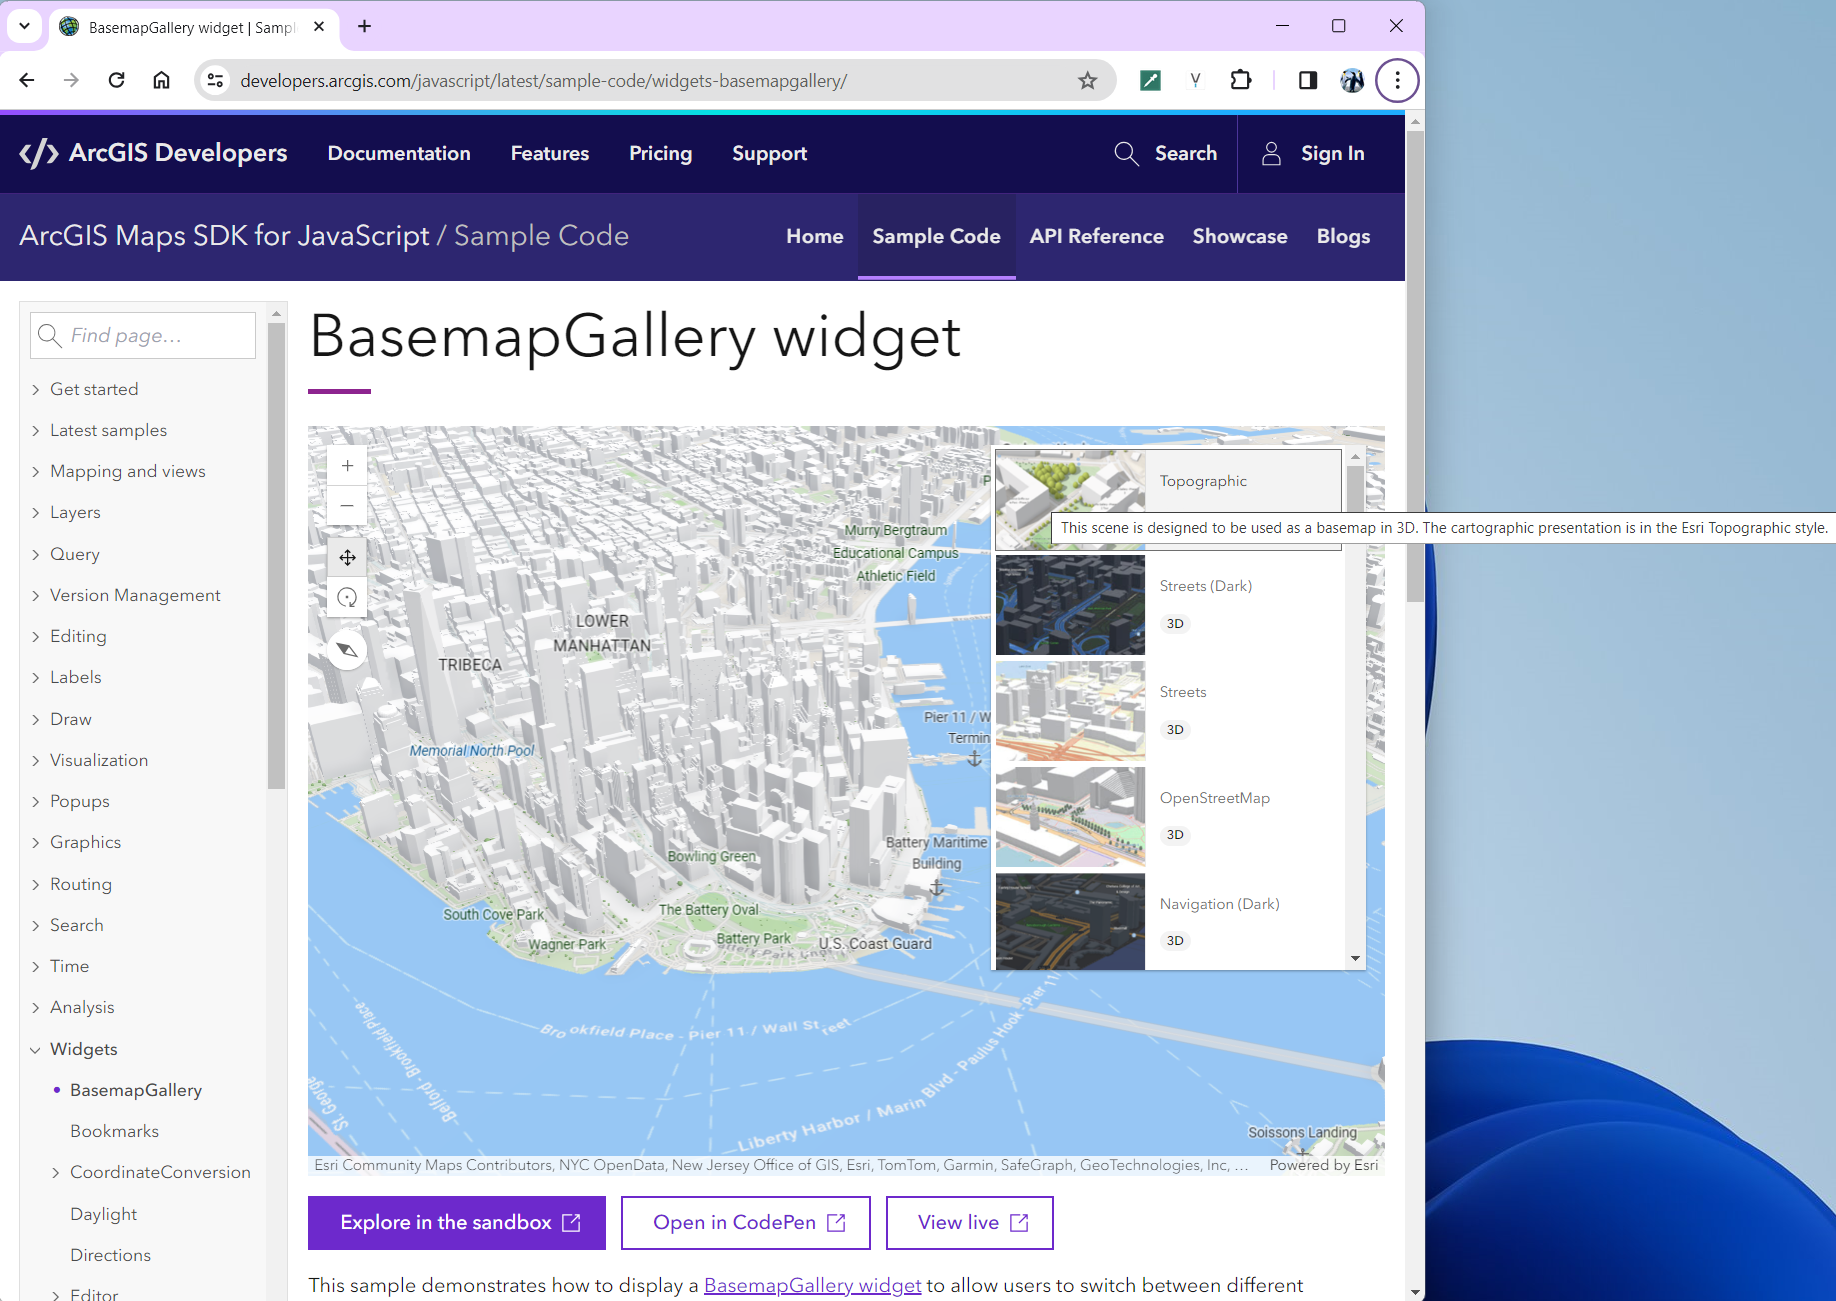The width and height of the screenshot is (1836, 1301).
Task: Switch to the API Reference tab
Action: (1096, 236)
